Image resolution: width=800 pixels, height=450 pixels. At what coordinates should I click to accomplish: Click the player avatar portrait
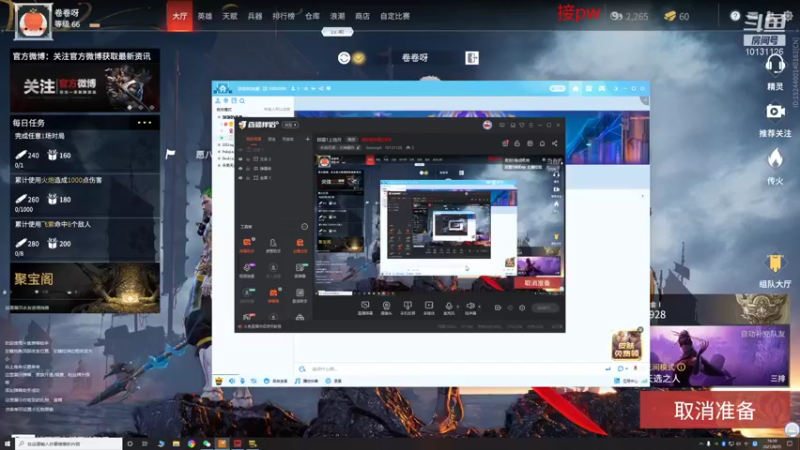pyautogui.click(x=33, y=22)
